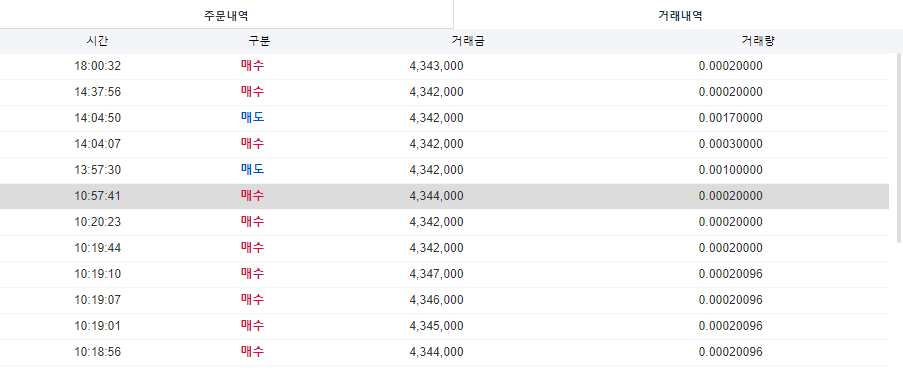The image size is (903, 370).
Task: Select the highlighted 10:57:41 trade row
Action: coord(445,196)
